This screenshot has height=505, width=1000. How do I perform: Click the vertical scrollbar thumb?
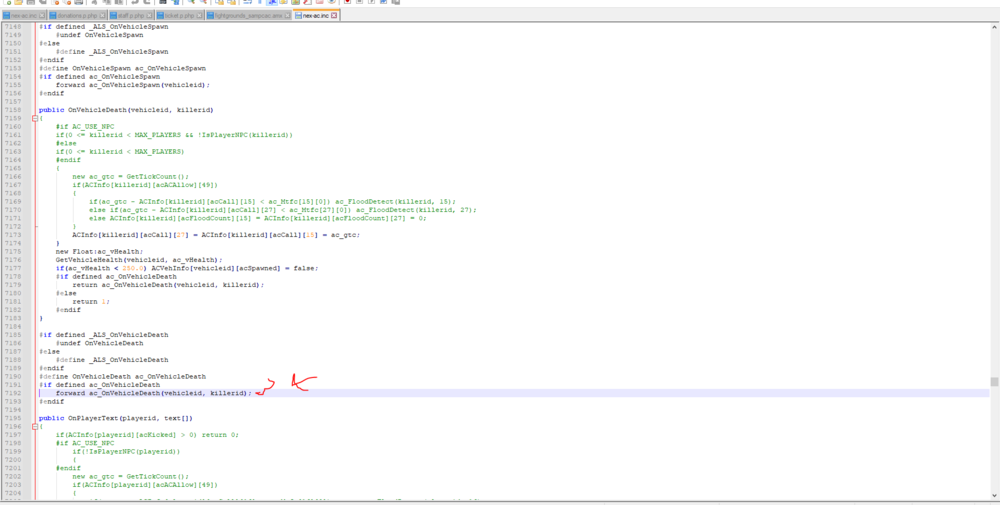tap(994, 381)
